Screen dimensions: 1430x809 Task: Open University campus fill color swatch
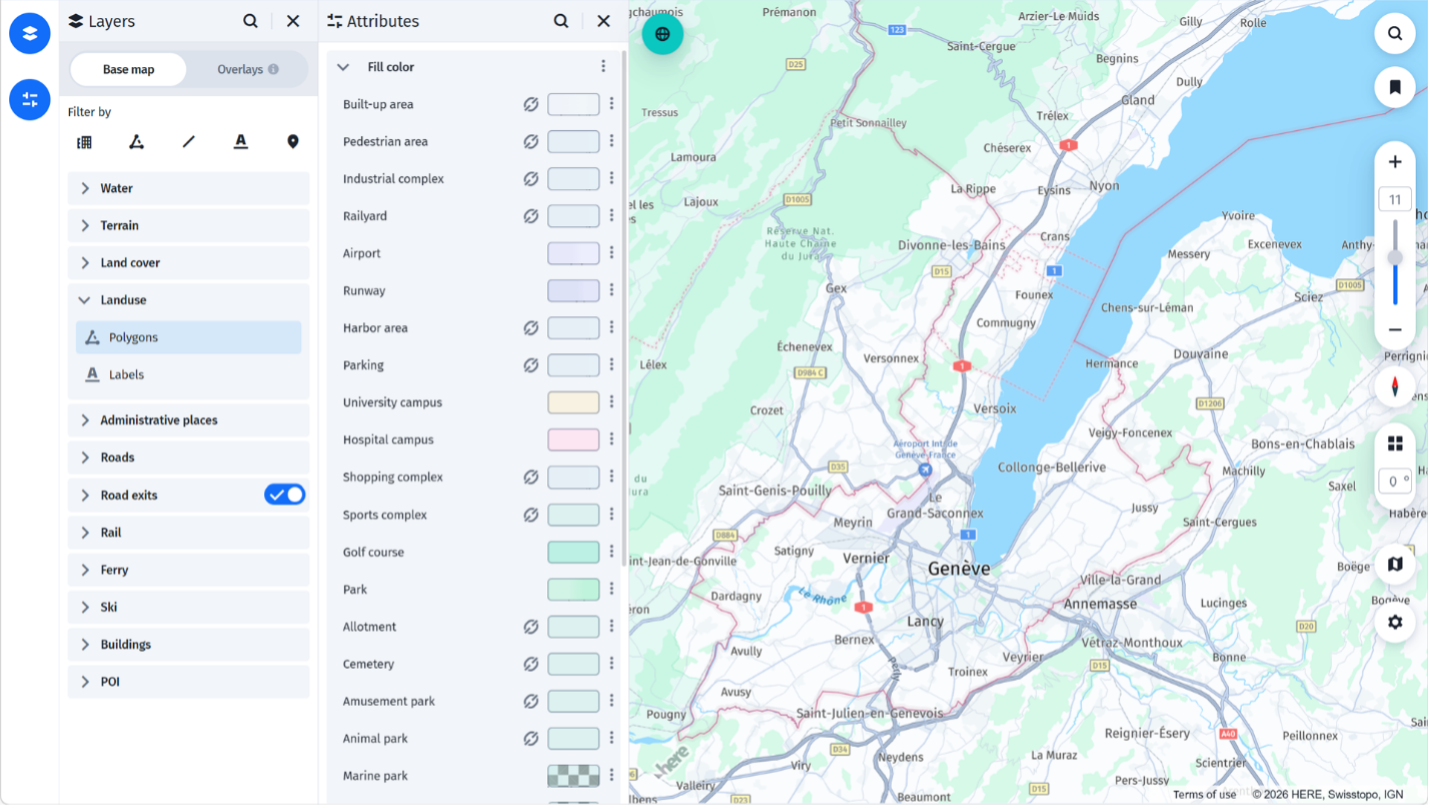(x=573, y=403)
